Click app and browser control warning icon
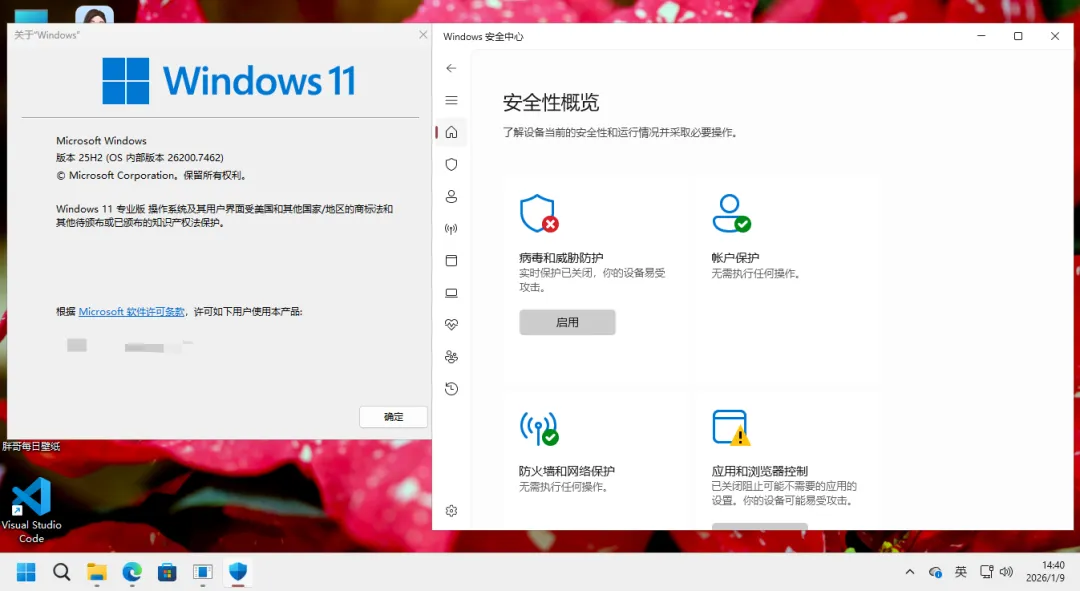This screenshot has height=591, width=1080. (731, 428)
